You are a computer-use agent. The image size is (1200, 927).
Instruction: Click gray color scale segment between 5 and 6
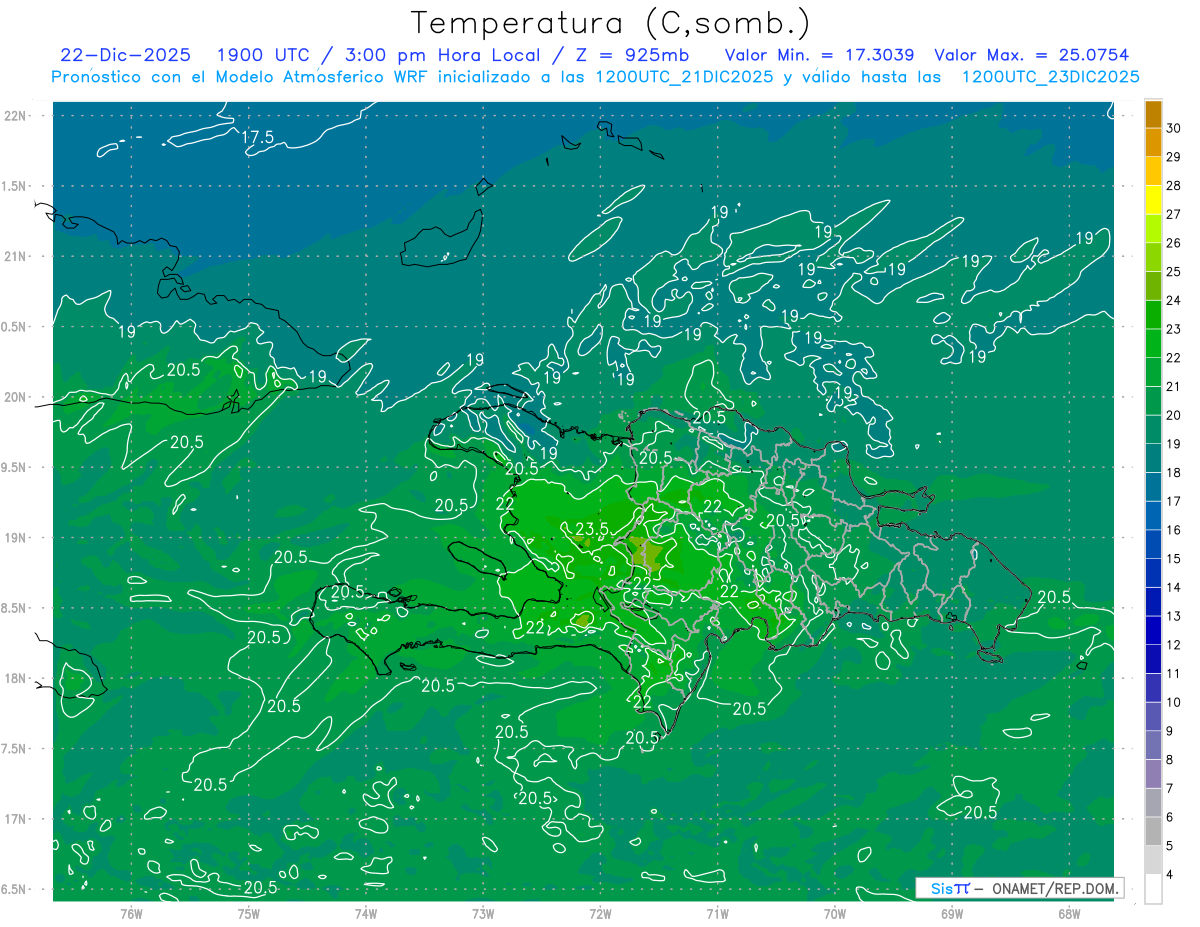(x=1153, y=831)
